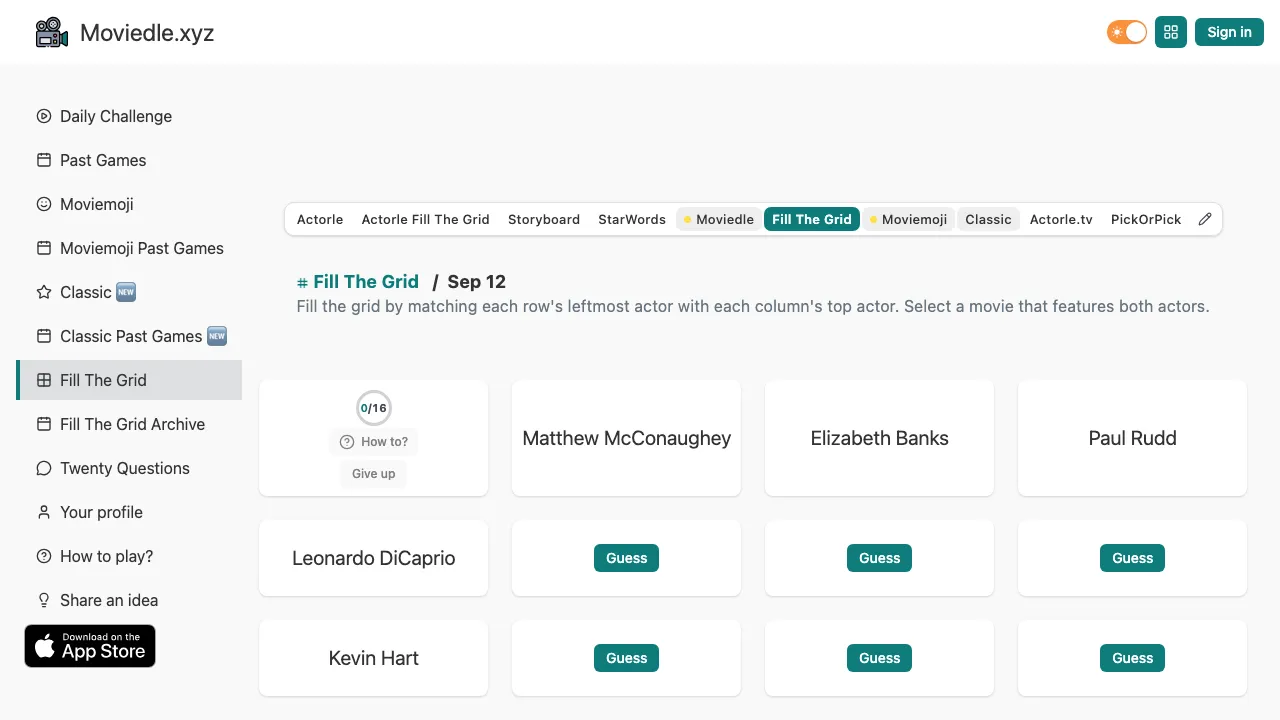Open Daily Challenge in sidebar
The image size is (1280, 720).
129,116
